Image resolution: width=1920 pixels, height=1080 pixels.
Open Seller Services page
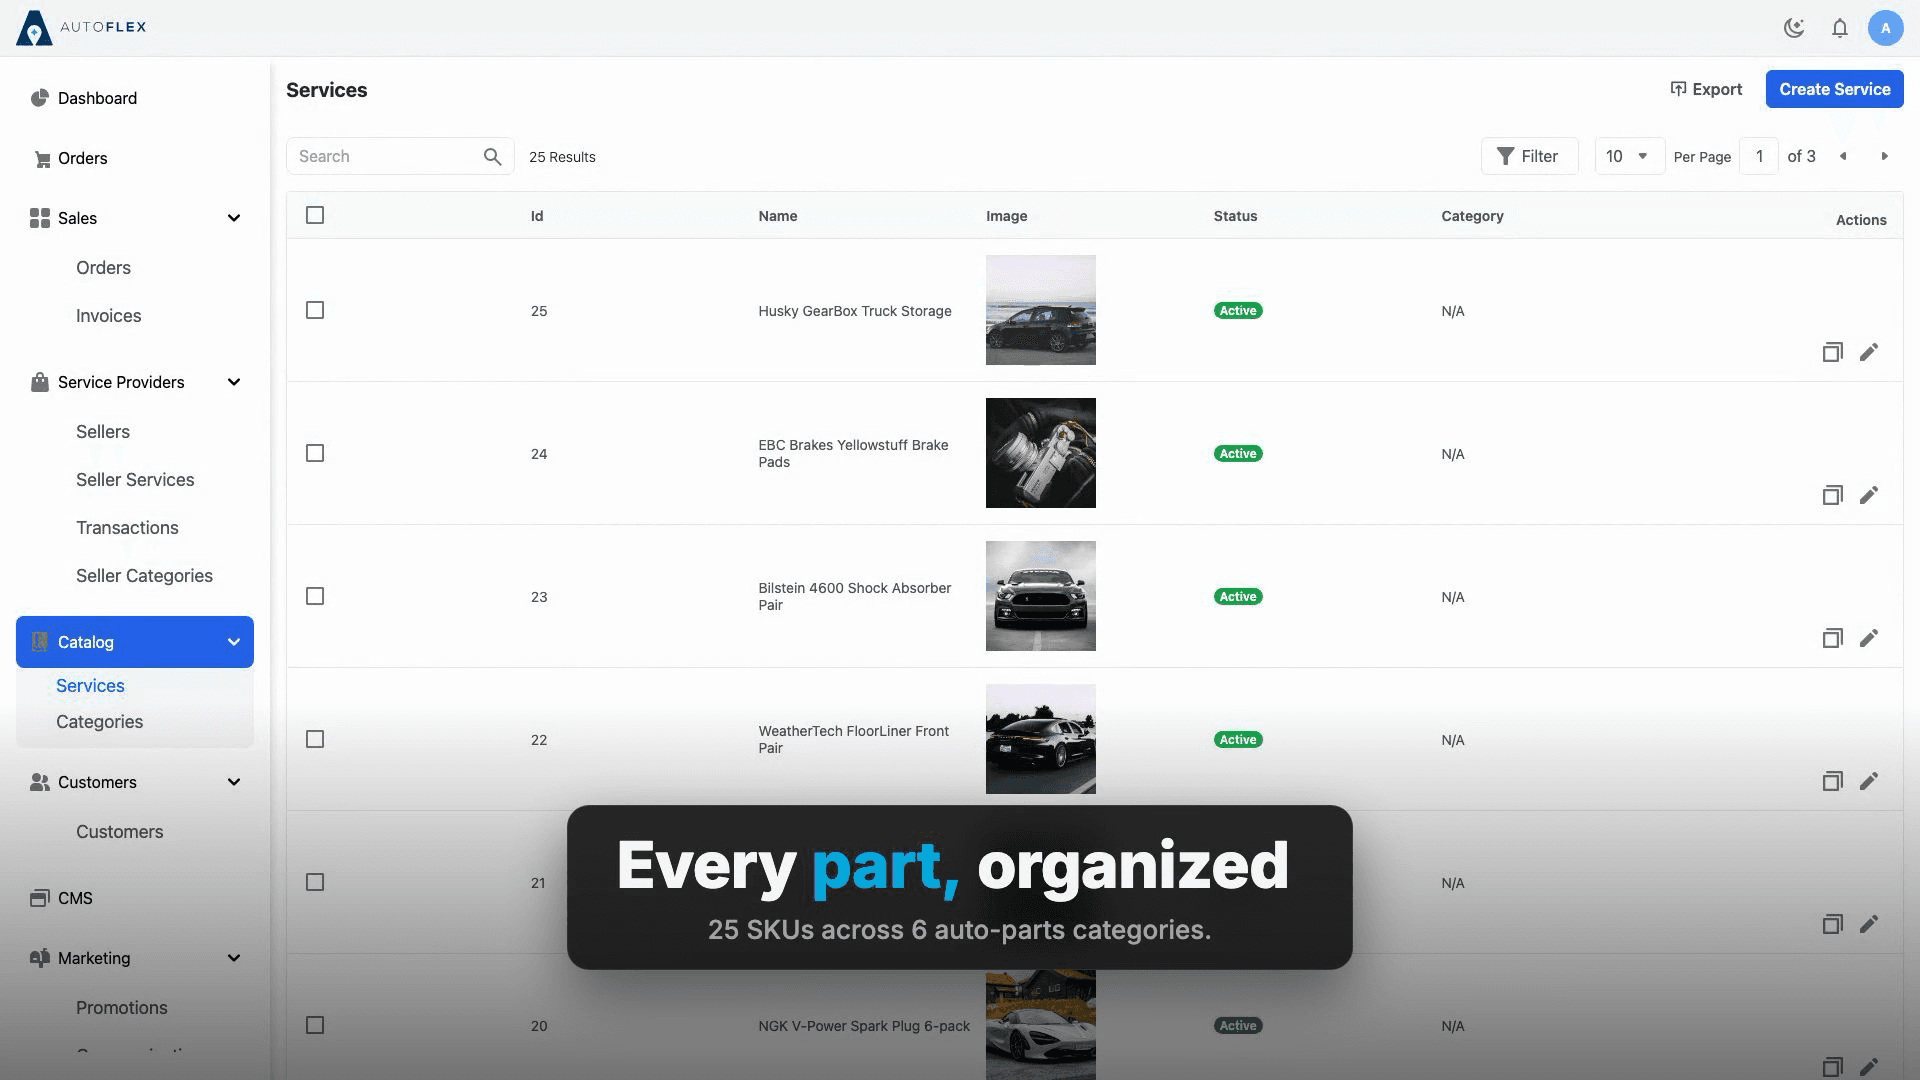coord(135,480)
